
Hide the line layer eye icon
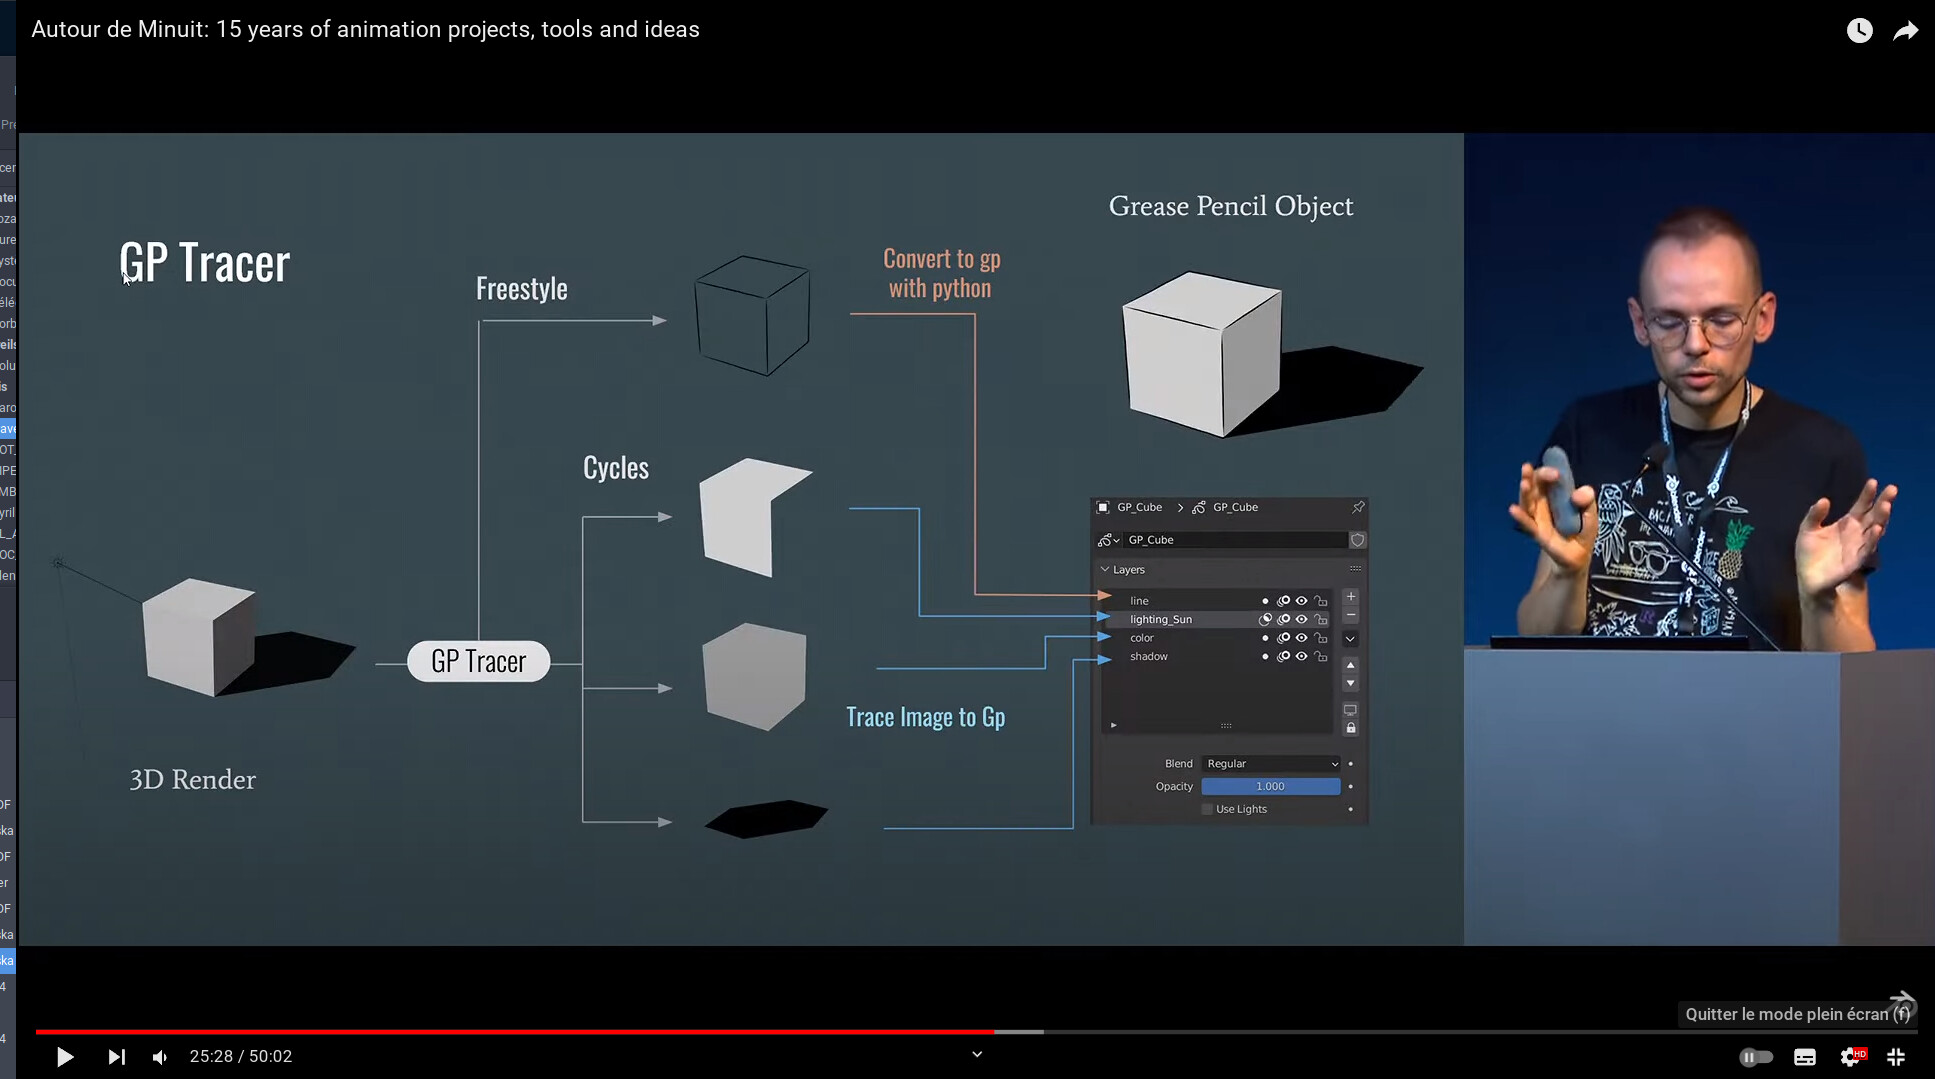point(1301,601)
